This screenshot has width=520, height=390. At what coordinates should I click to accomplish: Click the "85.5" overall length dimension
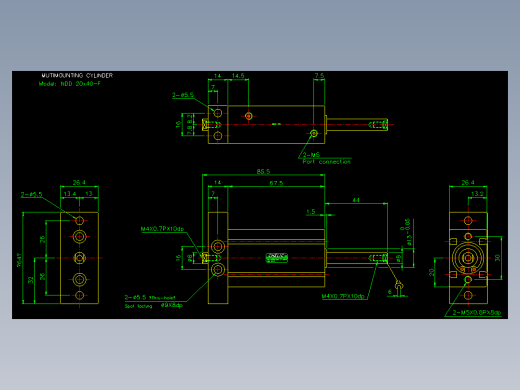point(263,172)
